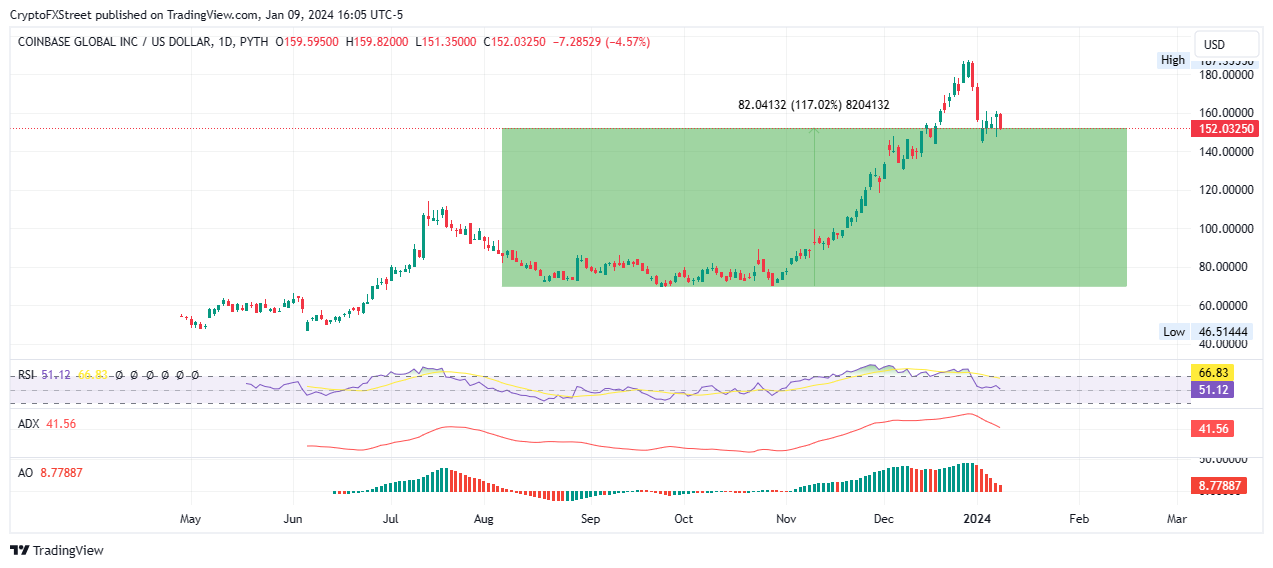Click the Jul label on time axis

(390, 520)
